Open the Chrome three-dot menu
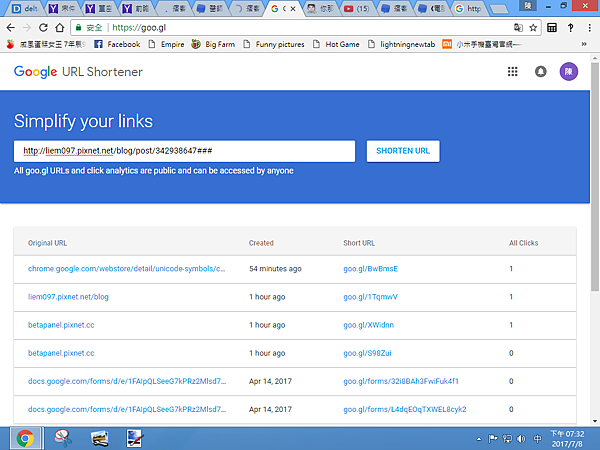This screenshot has height=450, width=600. (589, 28)
